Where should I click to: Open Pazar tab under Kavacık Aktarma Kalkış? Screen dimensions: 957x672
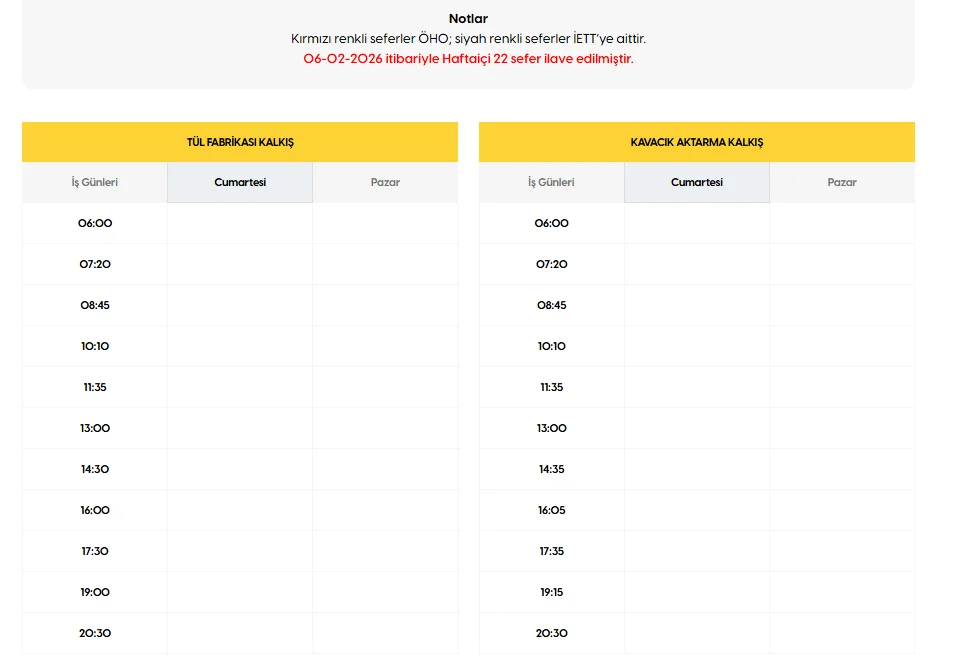(x=842, y=183)
